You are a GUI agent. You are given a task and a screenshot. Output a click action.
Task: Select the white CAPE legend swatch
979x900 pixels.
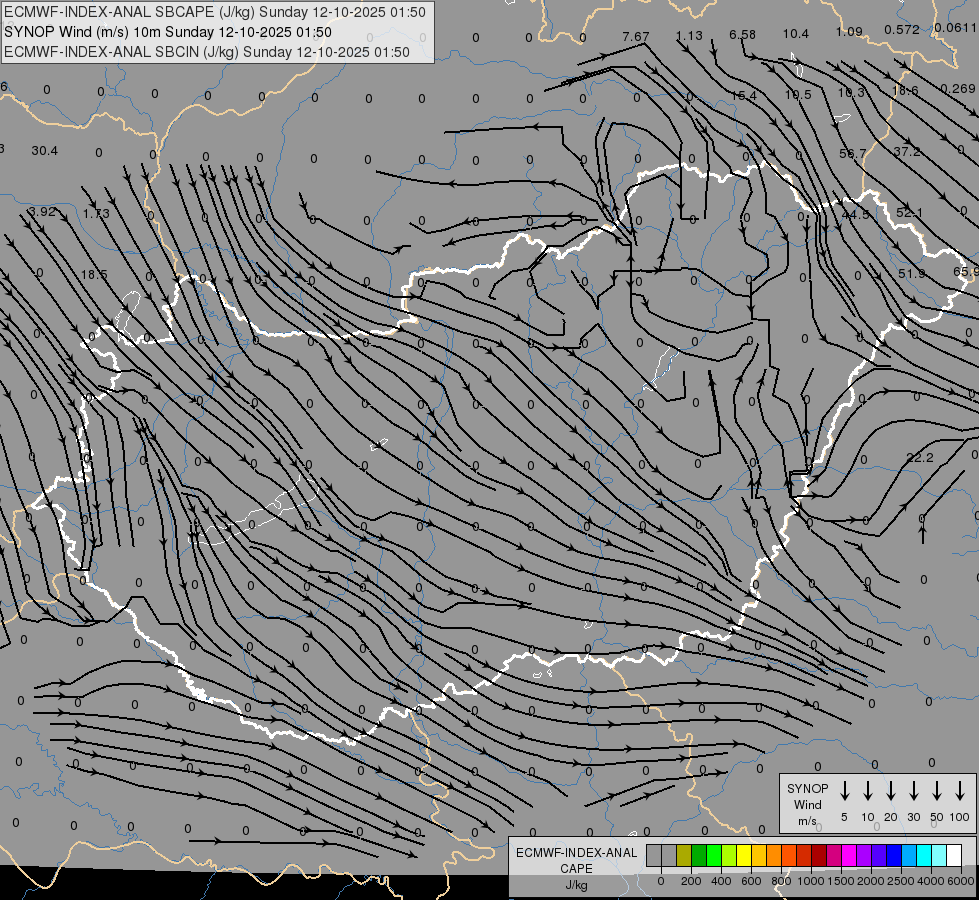954,855
